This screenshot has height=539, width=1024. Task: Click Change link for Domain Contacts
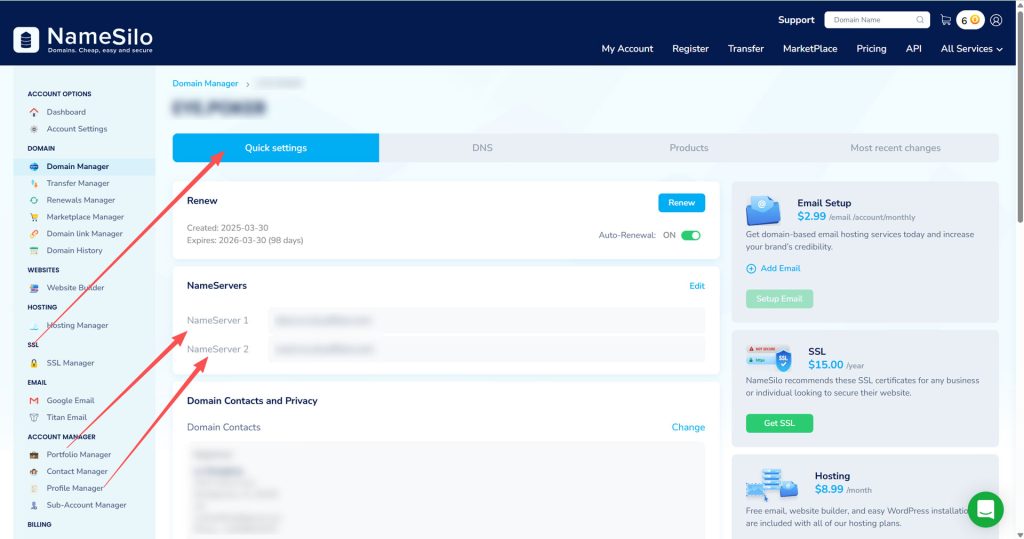coord(688,427)
